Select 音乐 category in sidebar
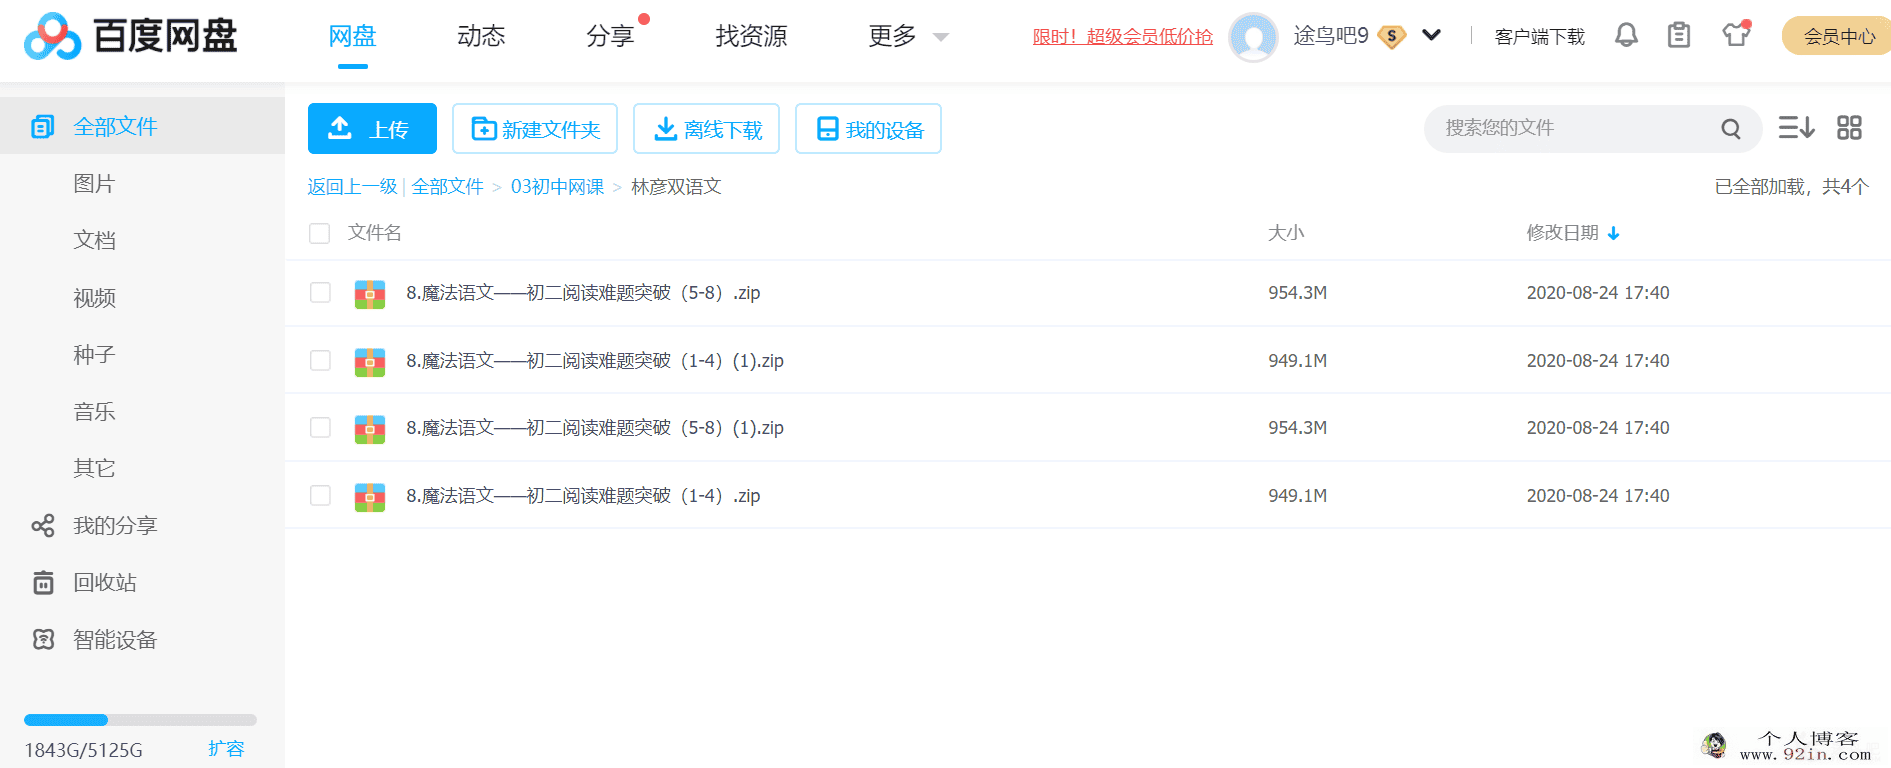Image resolution: width=1891 pixels, height=768 pixels. tap(94, 412)
